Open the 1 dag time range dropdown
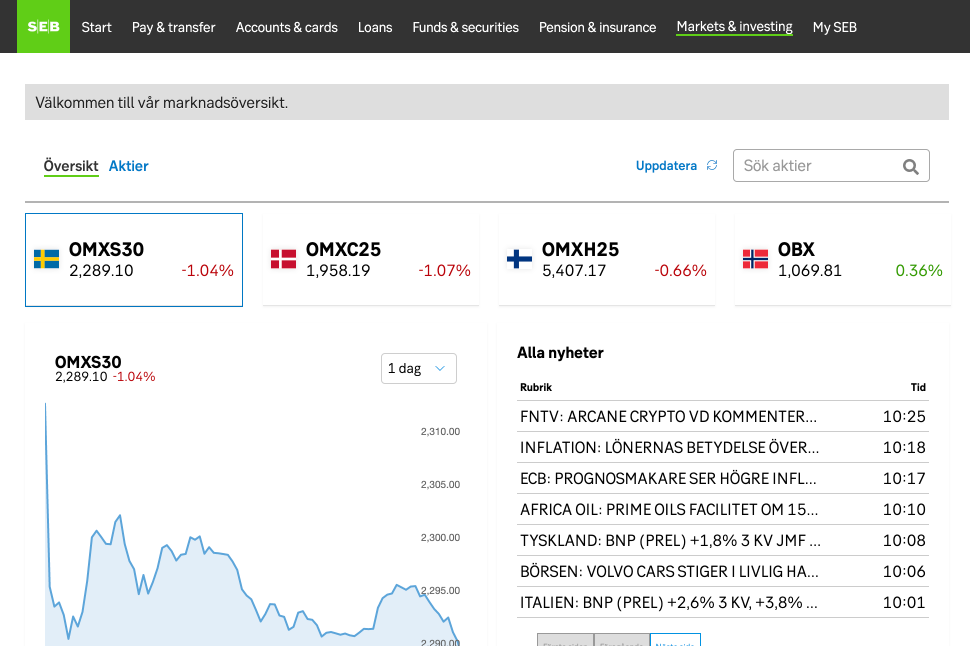 click(418, 368)
